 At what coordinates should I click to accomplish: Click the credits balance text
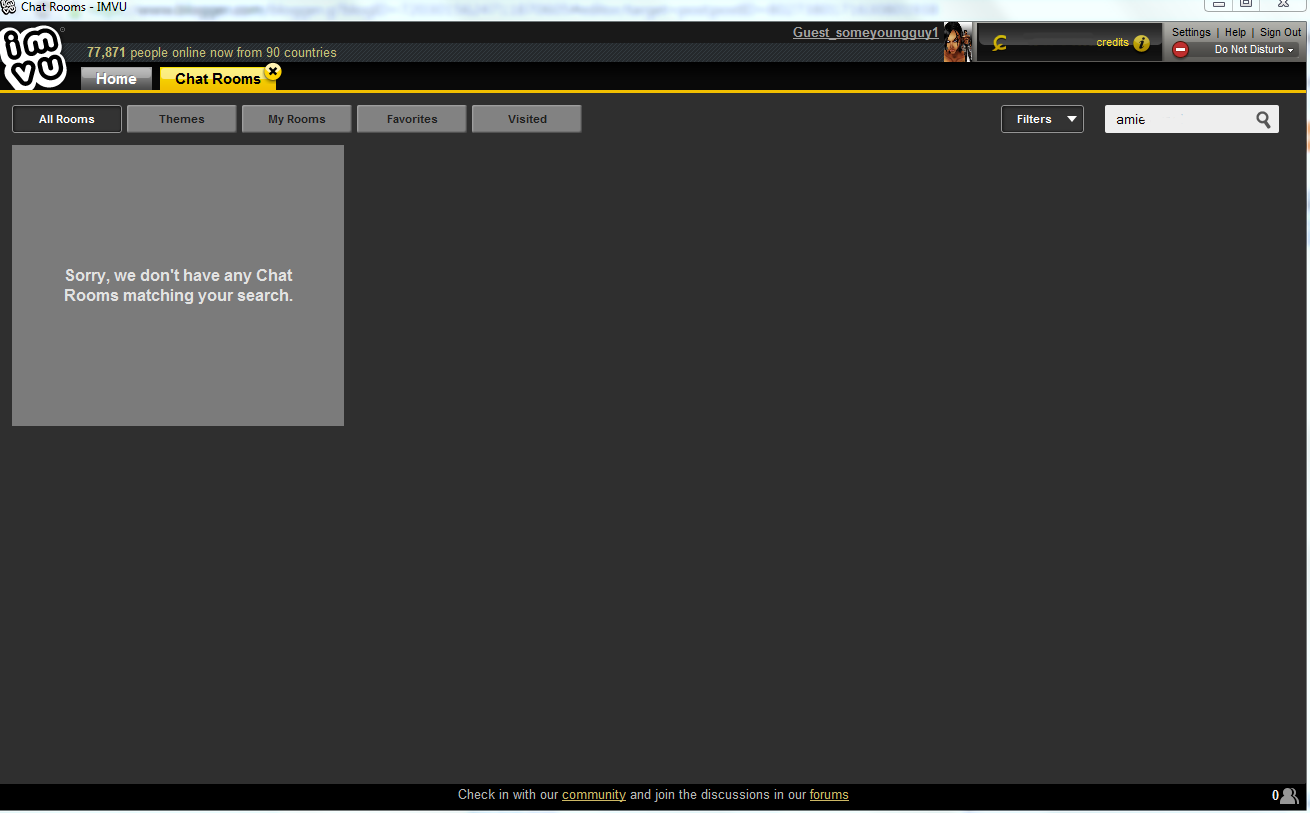point(1112,42)
